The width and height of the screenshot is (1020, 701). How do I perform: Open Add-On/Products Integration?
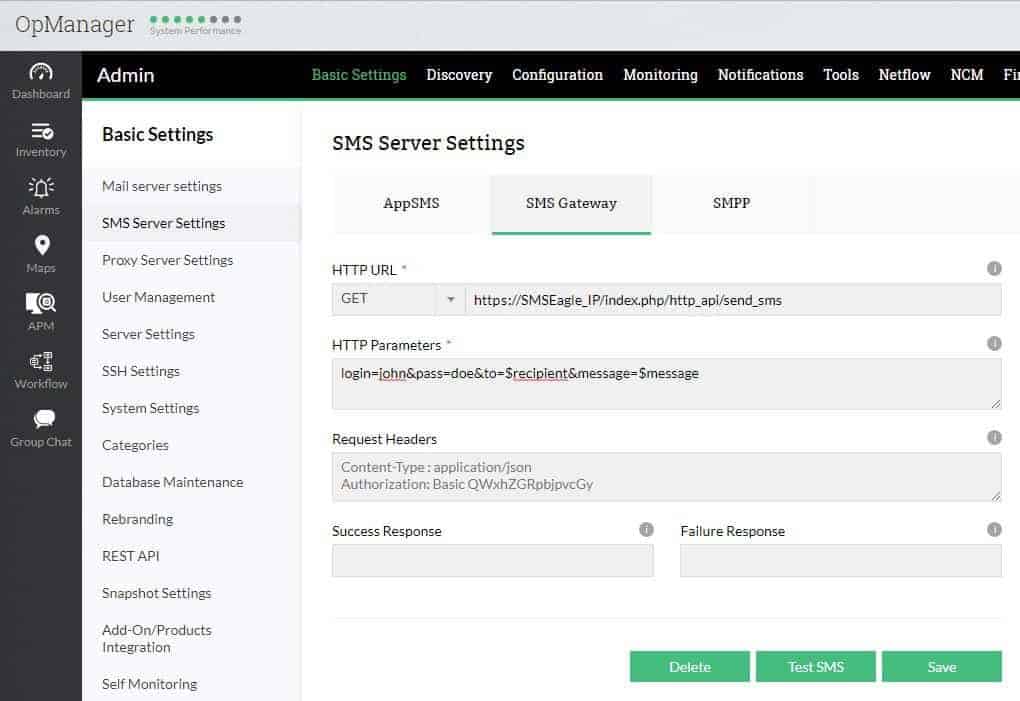click(157, 639)
